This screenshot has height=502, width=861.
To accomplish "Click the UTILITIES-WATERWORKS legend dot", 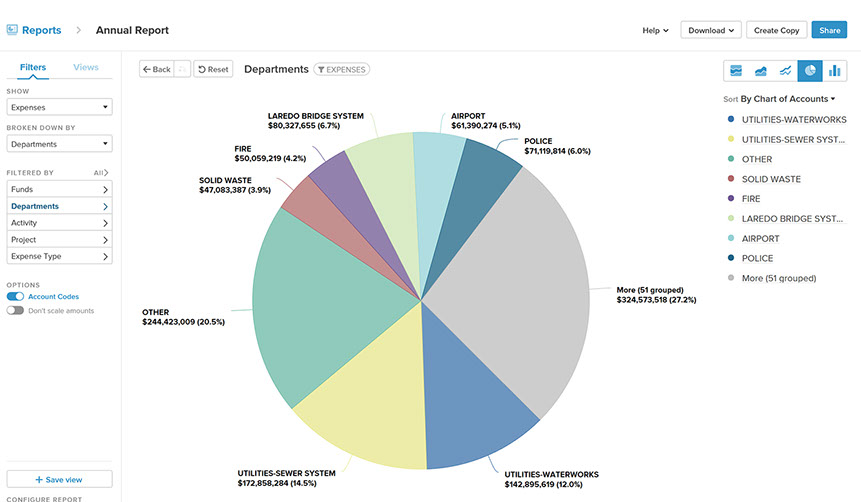I will 731,119.
